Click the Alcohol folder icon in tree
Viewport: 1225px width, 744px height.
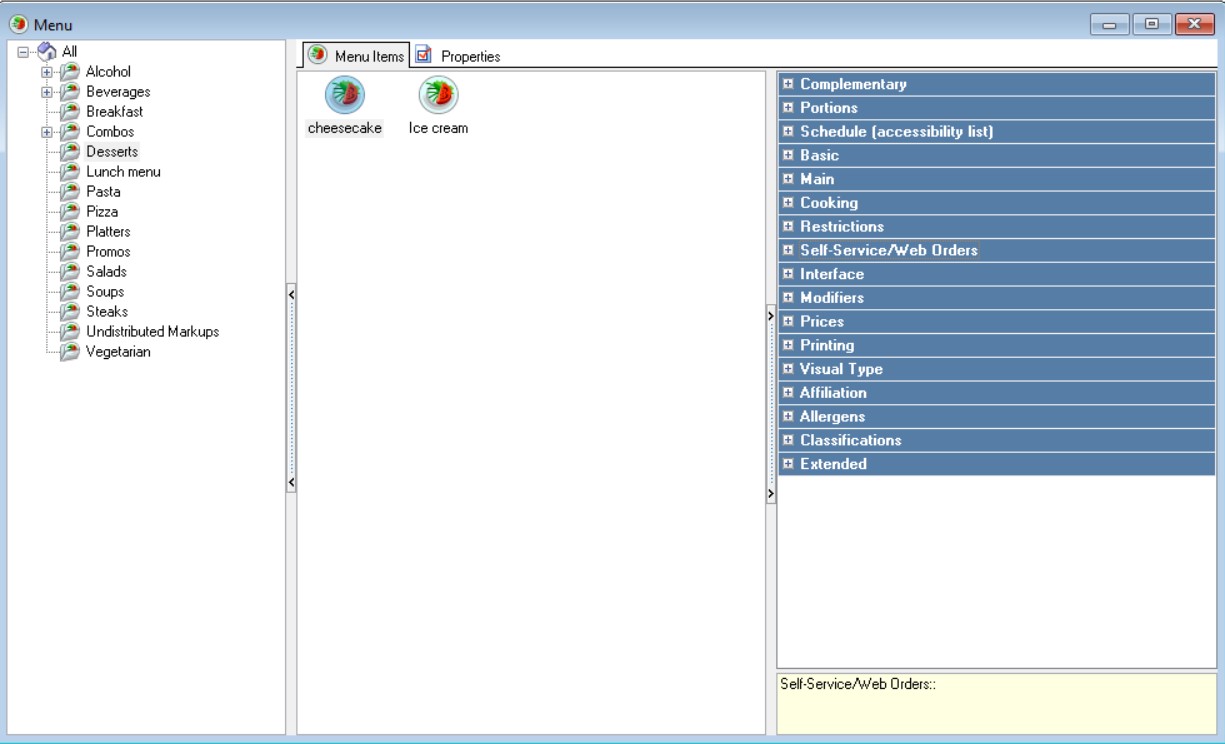tap(69, 72)
